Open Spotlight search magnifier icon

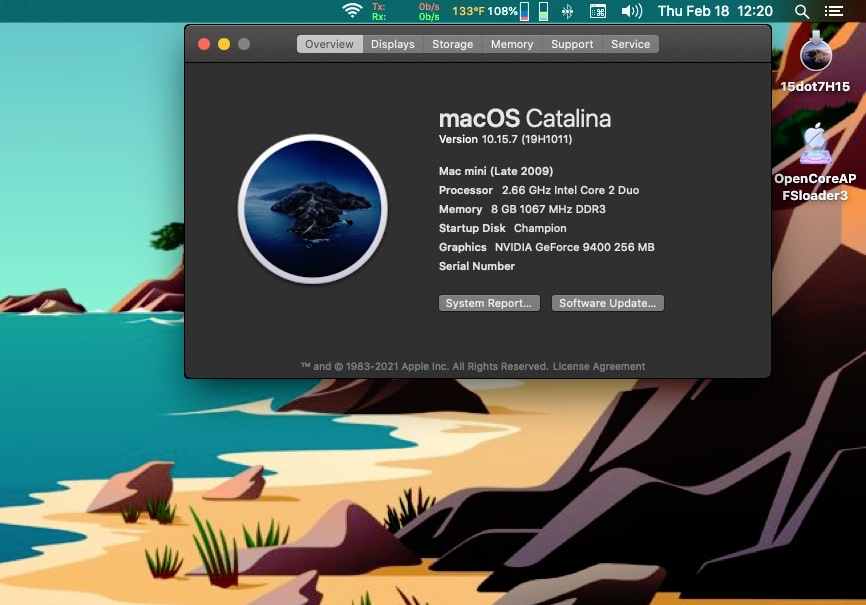click(x=802, y=12)
